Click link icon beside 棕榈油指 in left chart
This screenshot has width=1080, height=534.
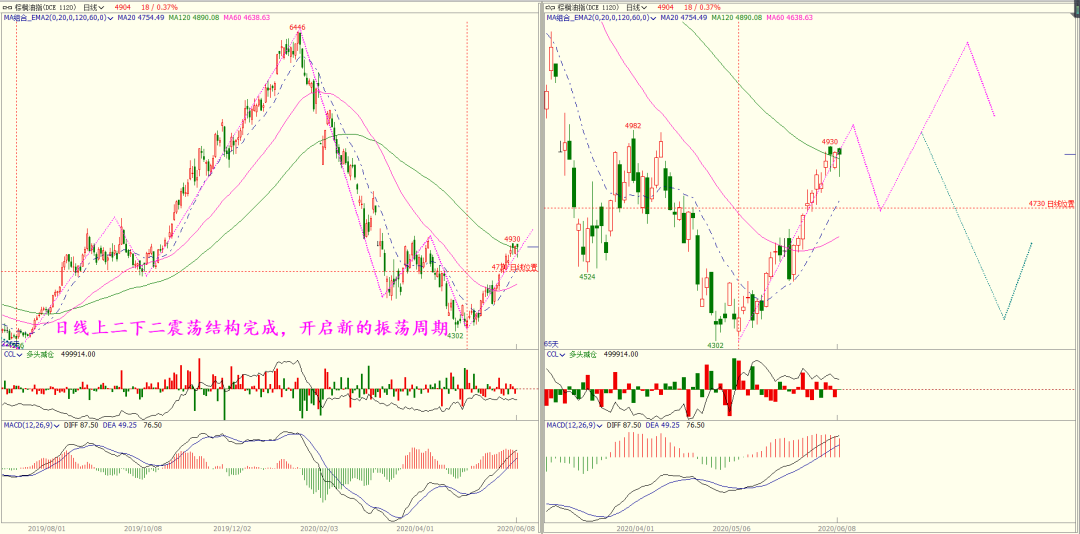point(6,8)
